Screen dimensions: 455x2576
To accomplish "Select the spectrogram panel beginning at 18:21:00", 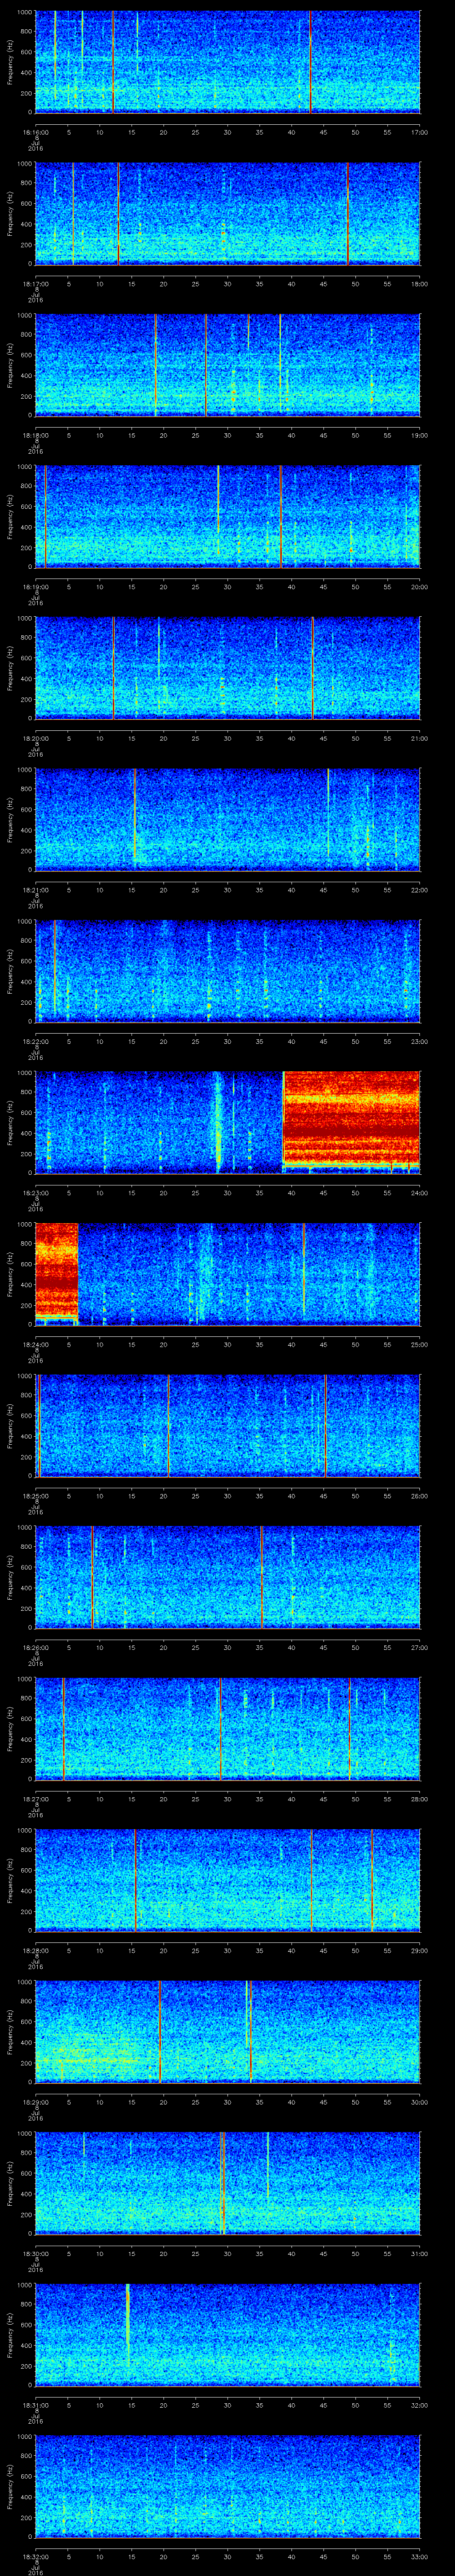I will coord(227,819).
